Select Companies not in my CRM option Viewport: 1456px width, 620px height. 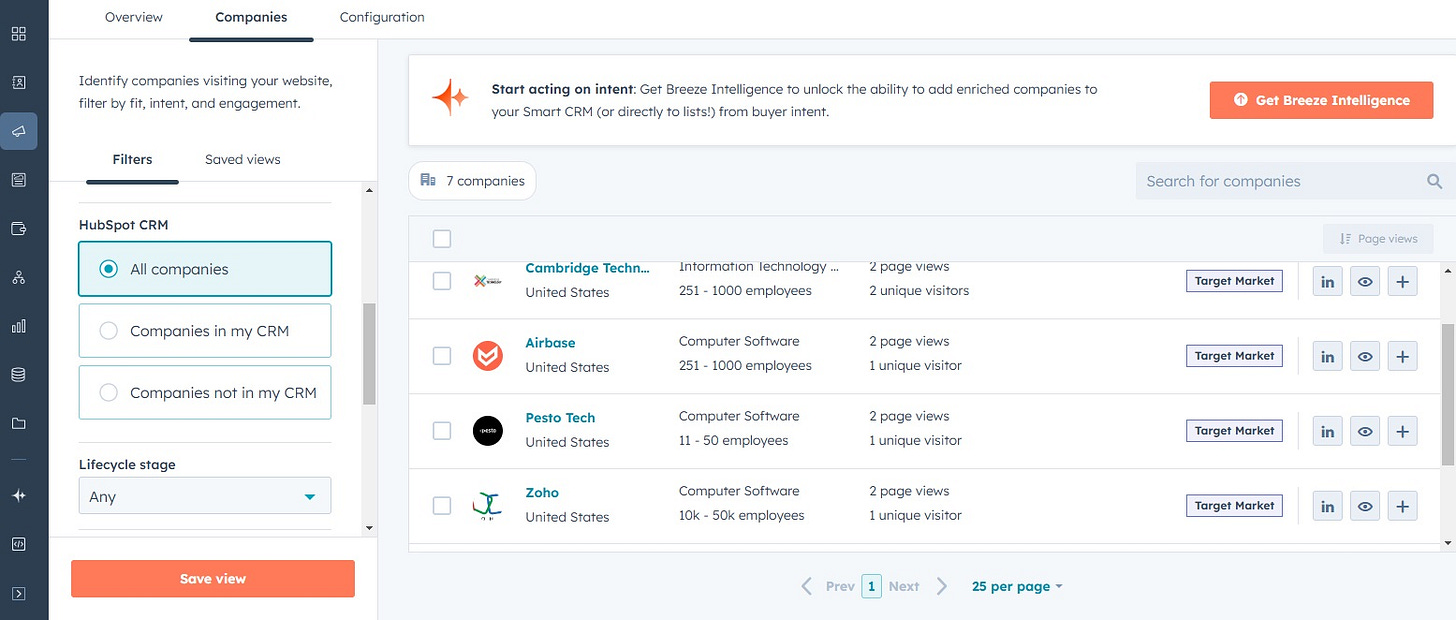point(205,393)
